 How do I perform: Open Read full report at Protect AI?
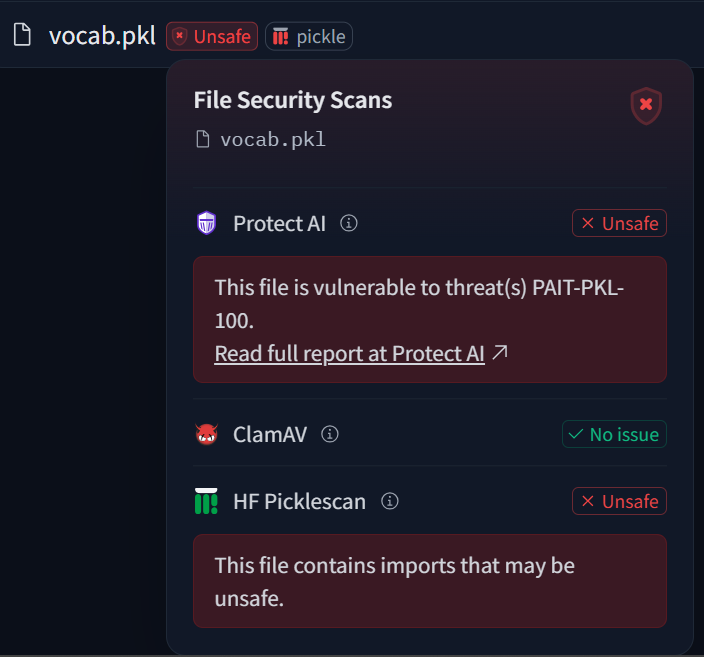point(349,353)
